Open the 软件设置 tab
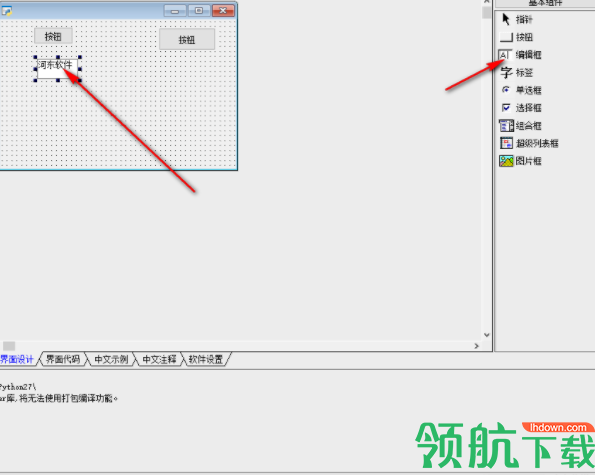Image resolution: width=595 pixels, height=475 pixels. click(x=206, y=359)
